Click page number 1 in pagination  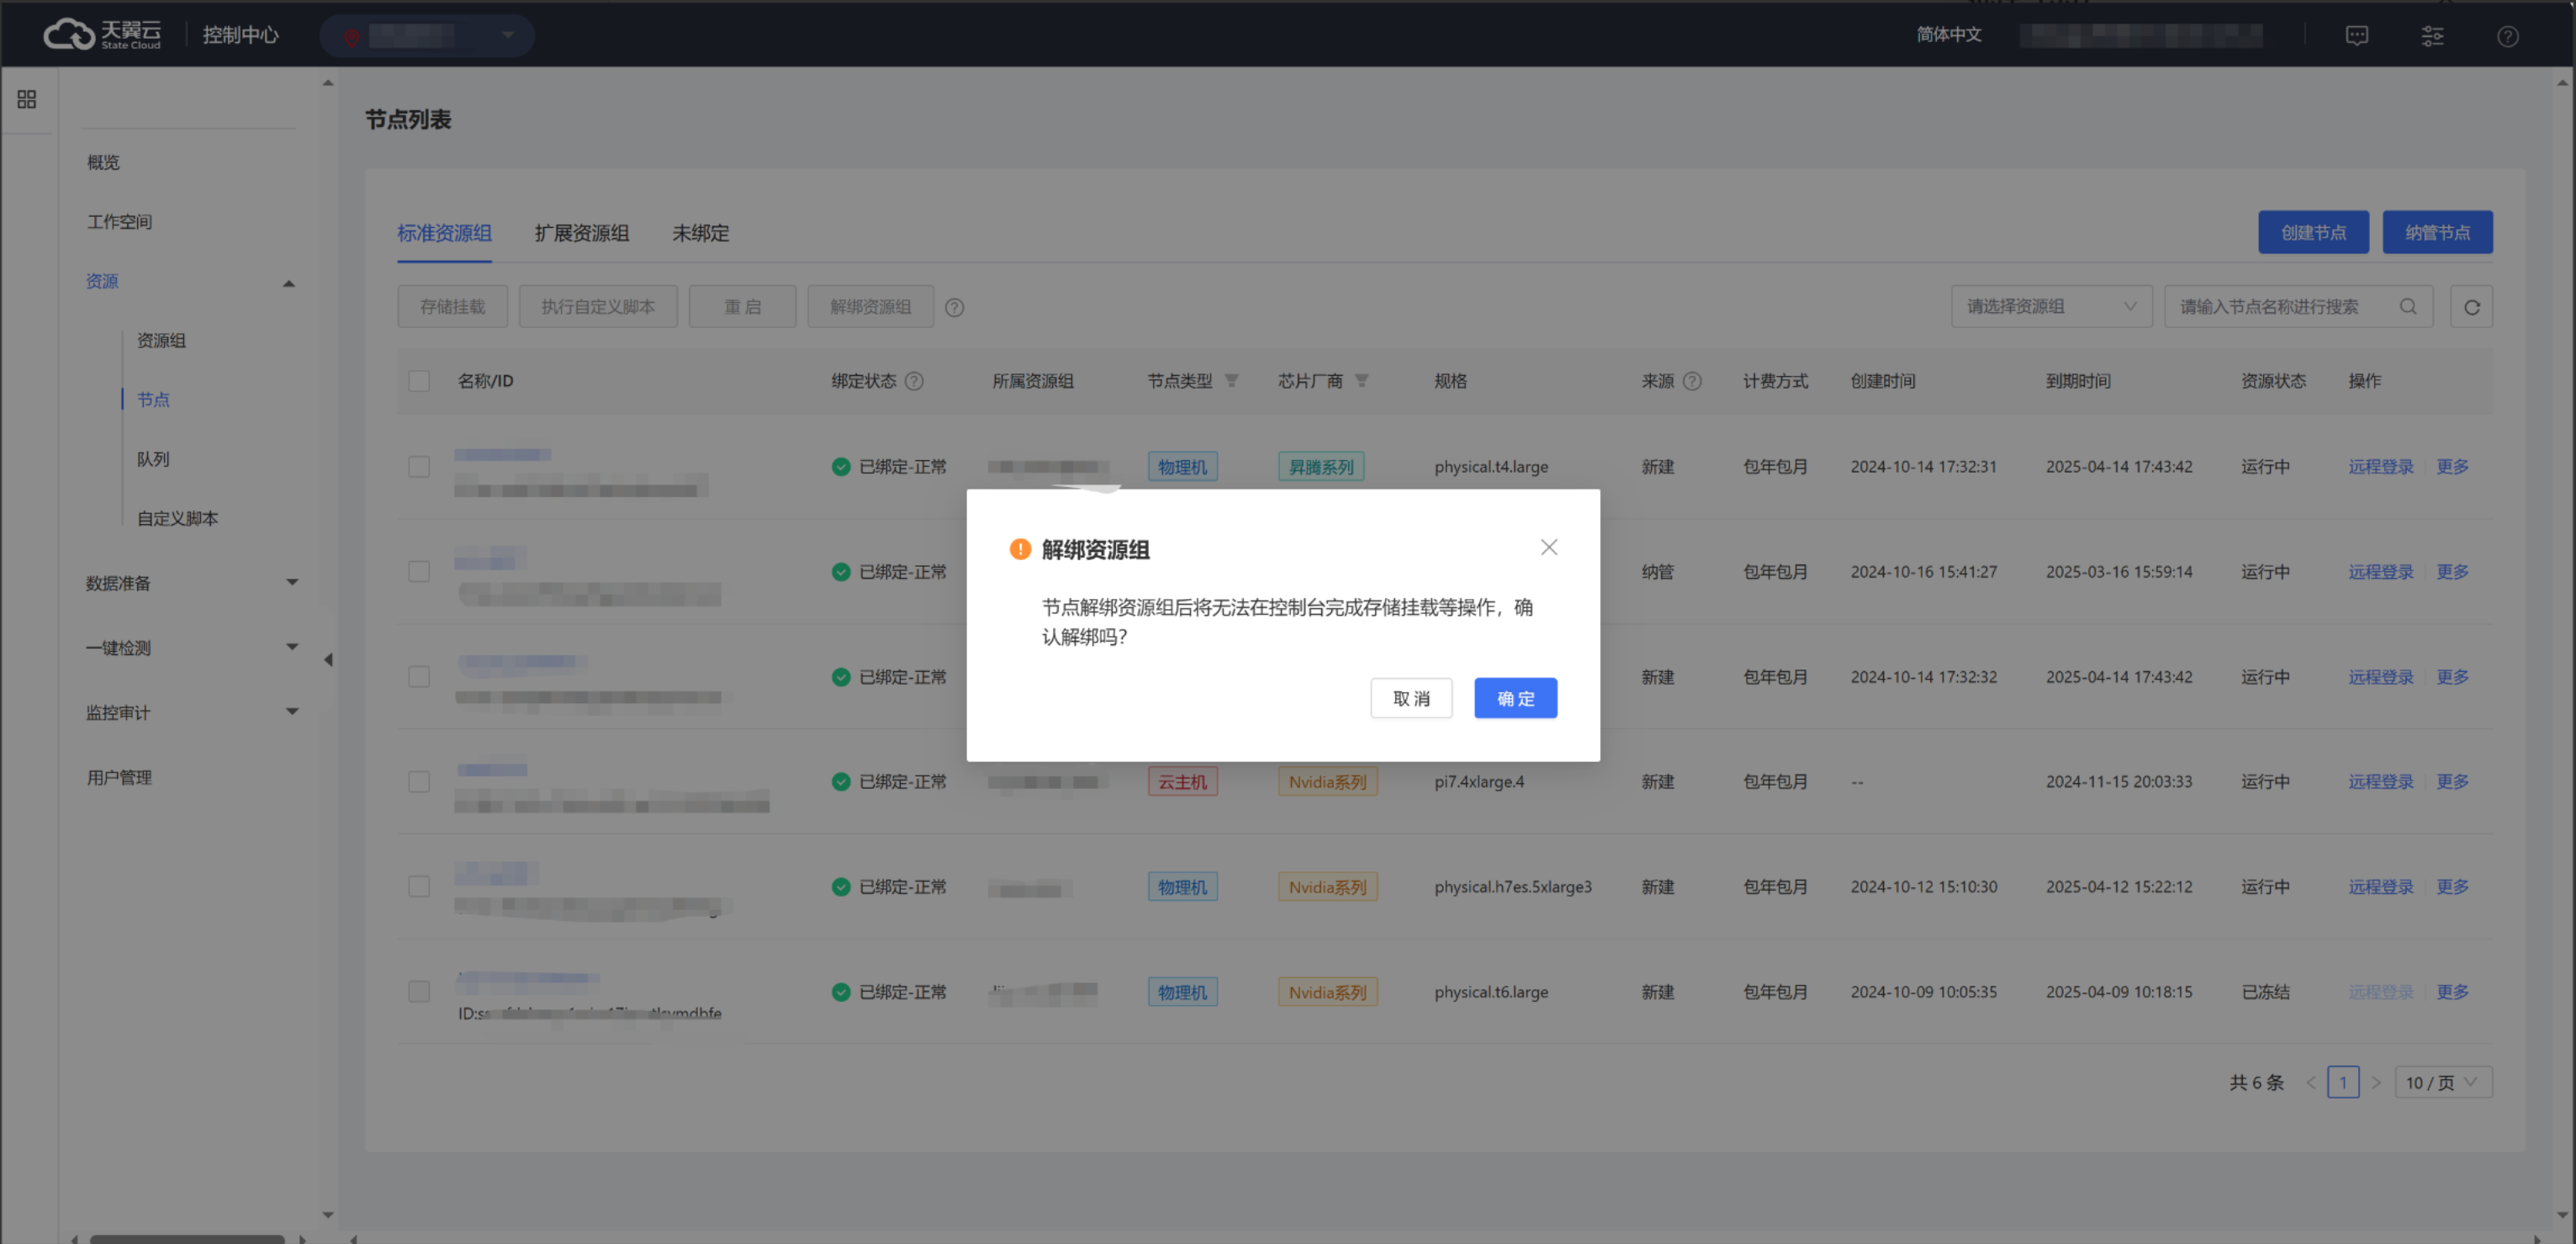[2343, 1082]
